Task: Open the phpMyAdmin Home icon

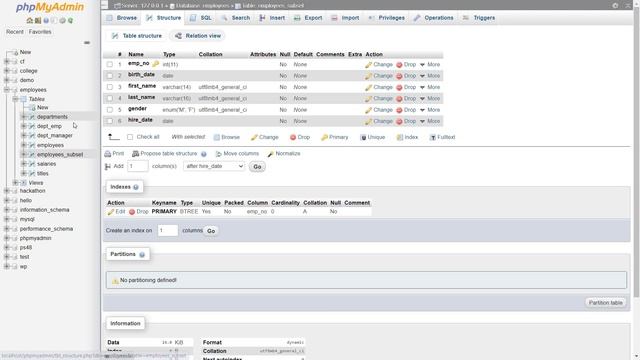Action: [x=29, y=20]
